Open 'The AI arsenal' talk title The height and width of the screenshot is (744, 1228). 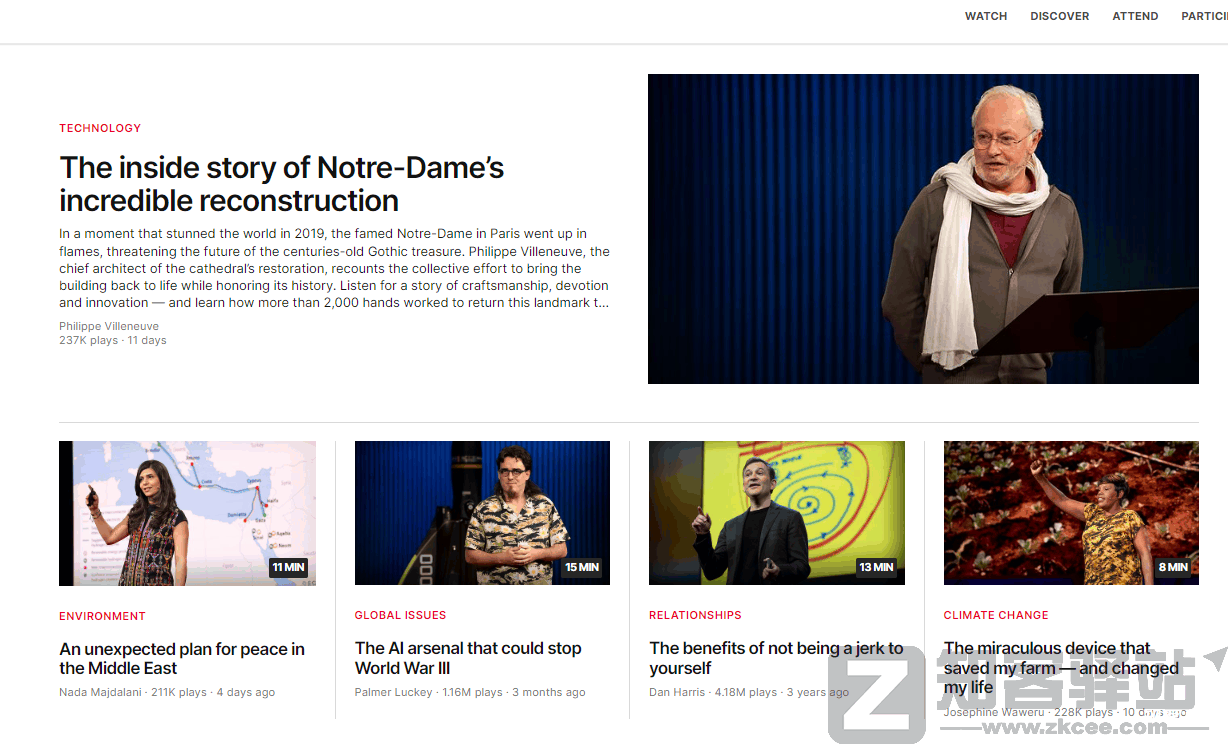click(x=468, y=658)
